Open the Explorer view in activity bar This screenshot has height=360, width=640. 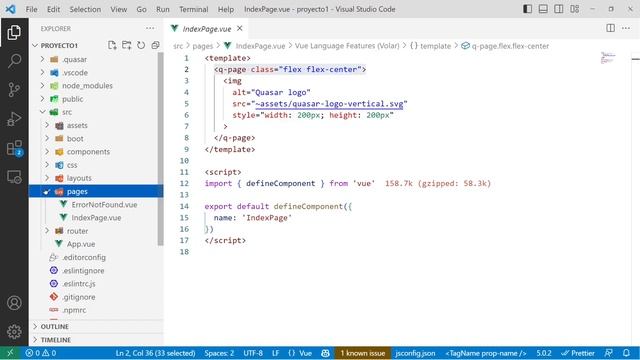click(x=14, y=32)
